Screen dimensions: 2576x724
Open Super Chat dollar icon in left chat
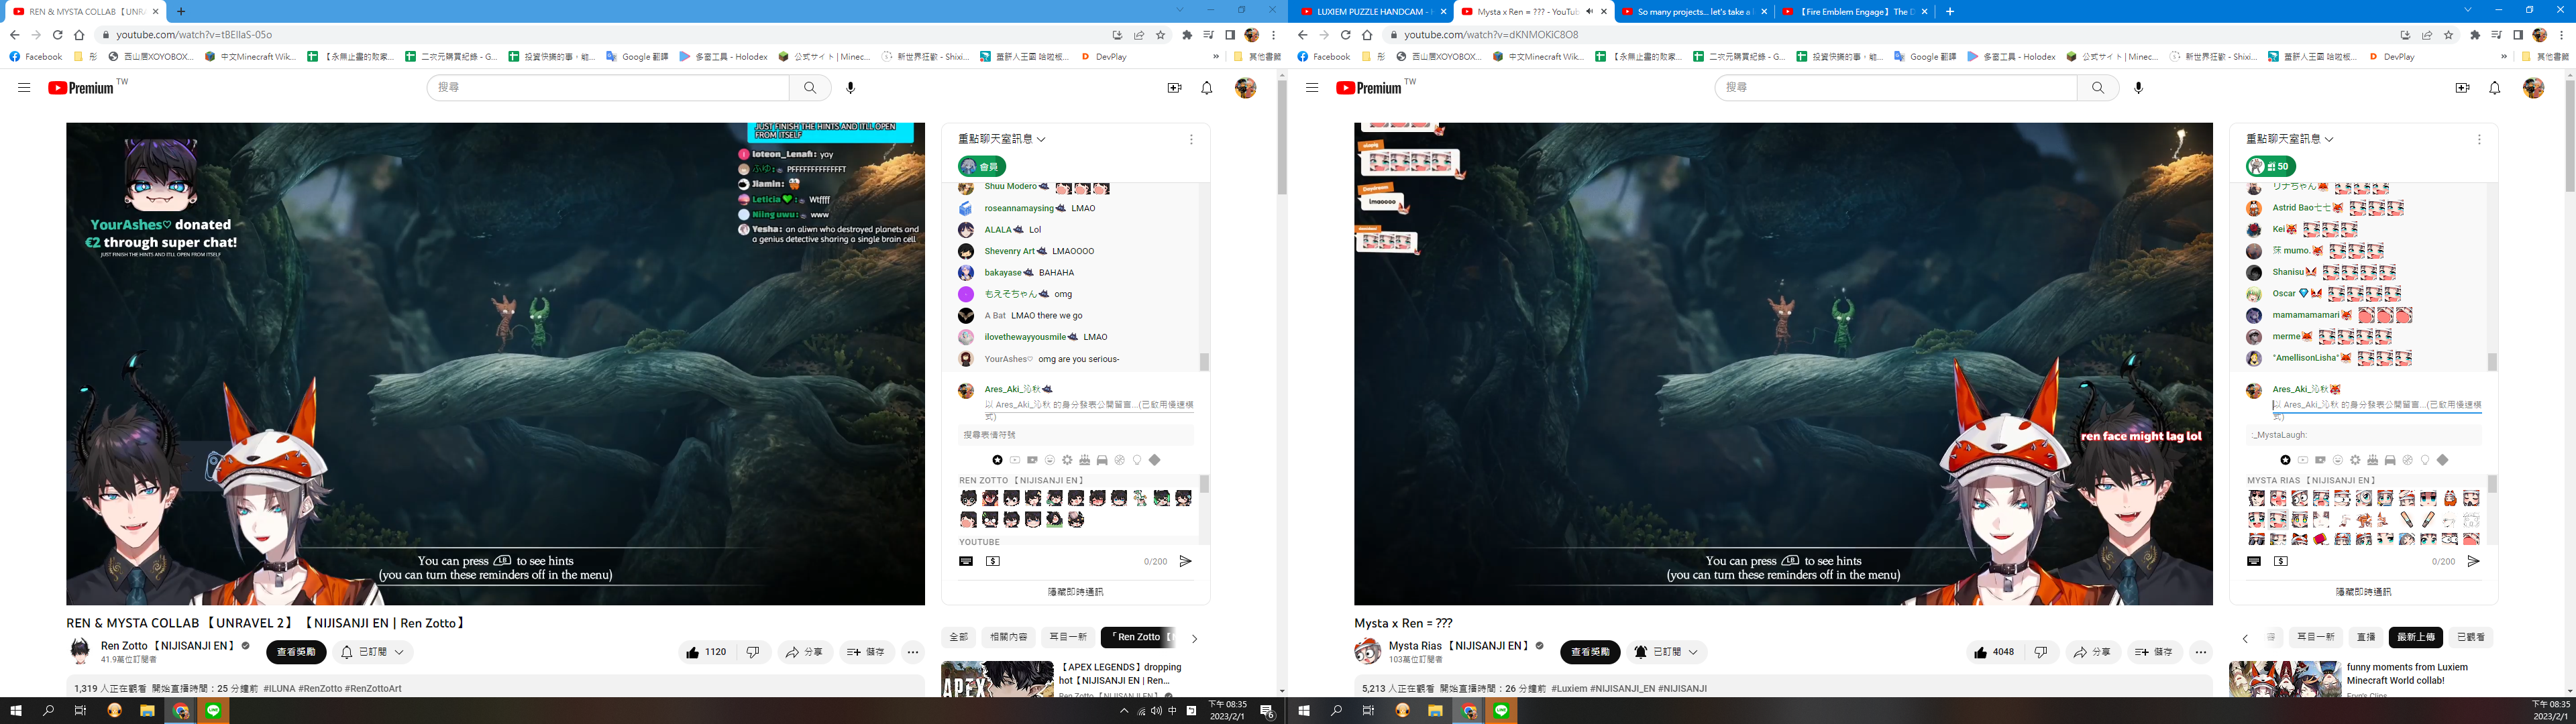pos(993,561)
